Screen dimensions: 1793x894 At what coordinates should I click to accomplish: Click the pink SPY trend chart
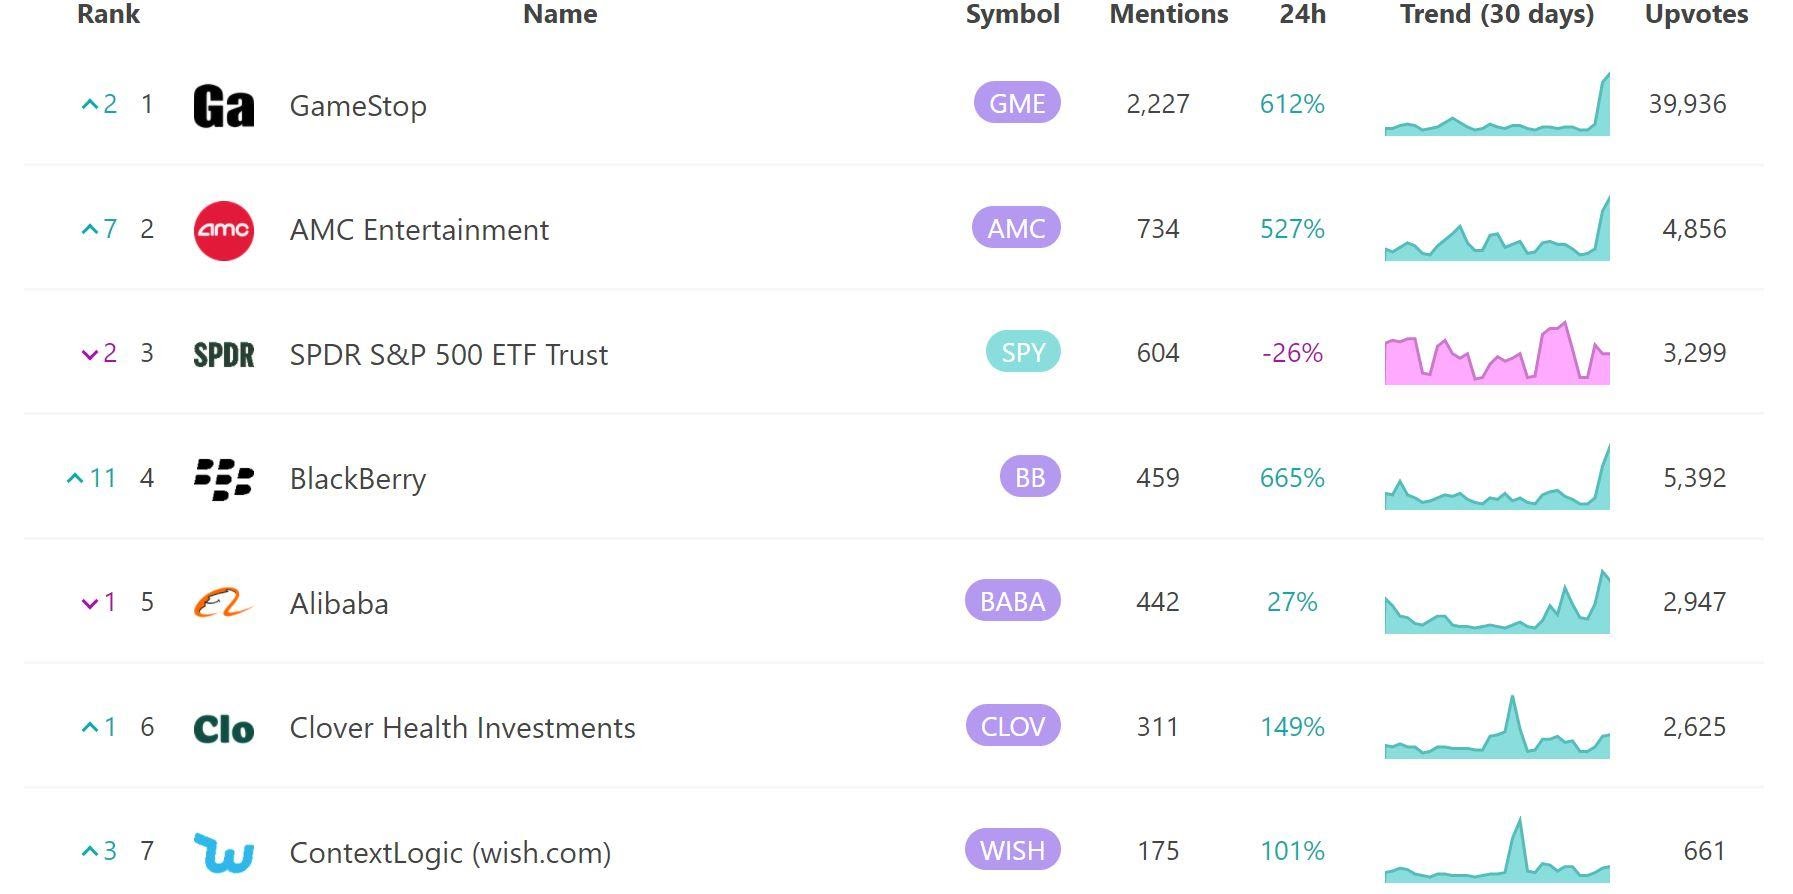tap(1497, 353)
